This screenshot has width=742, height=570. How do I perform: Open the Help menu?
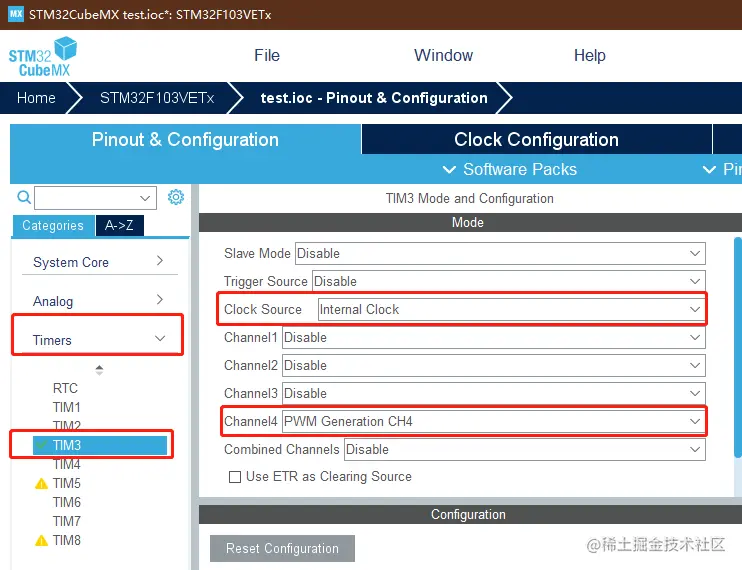tap(590, 55)
